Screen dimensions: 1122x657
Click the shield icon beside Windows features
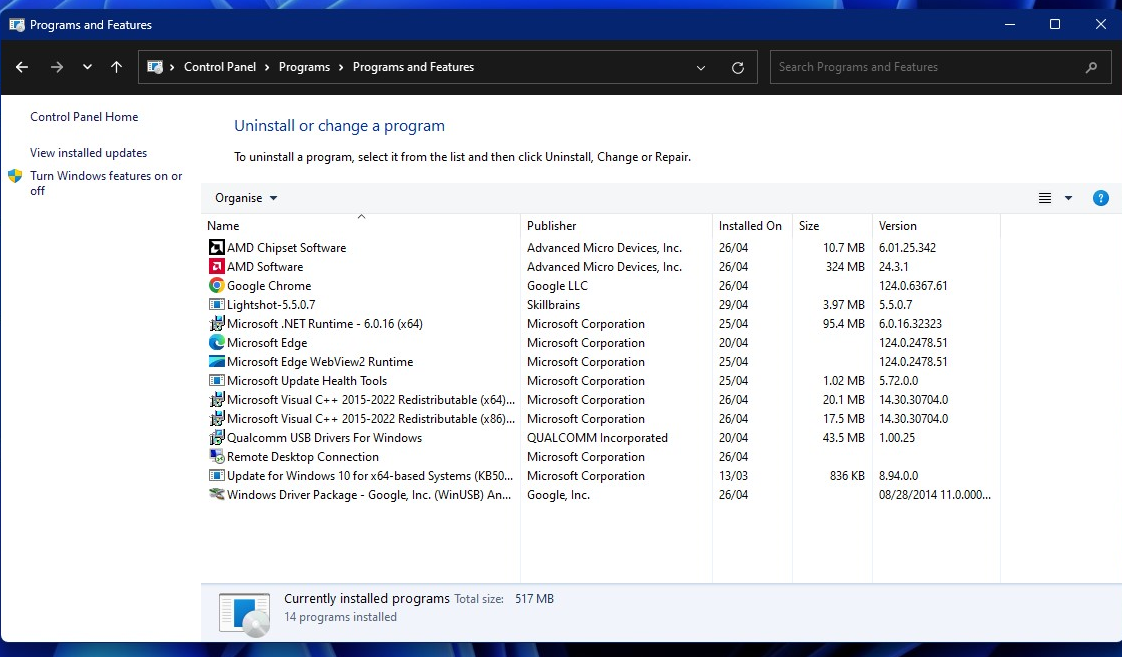[x=15, y=176]
